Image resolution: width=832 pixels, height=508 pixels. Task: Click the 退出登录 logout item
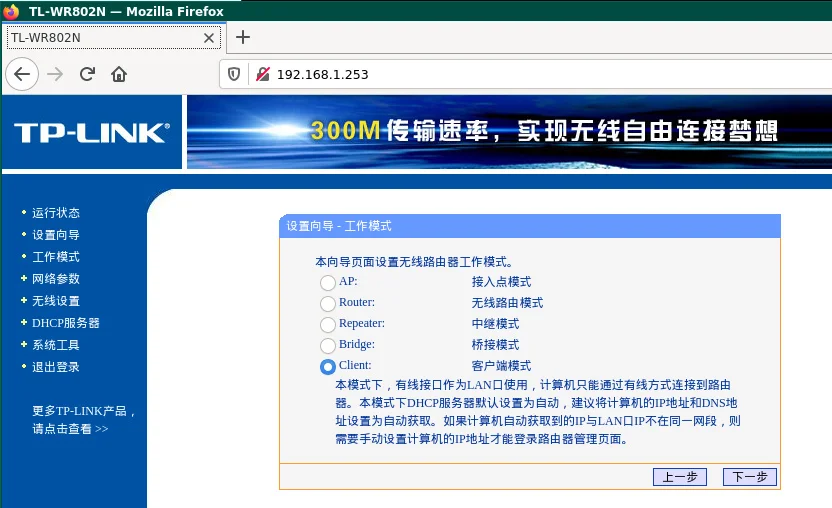55,367
